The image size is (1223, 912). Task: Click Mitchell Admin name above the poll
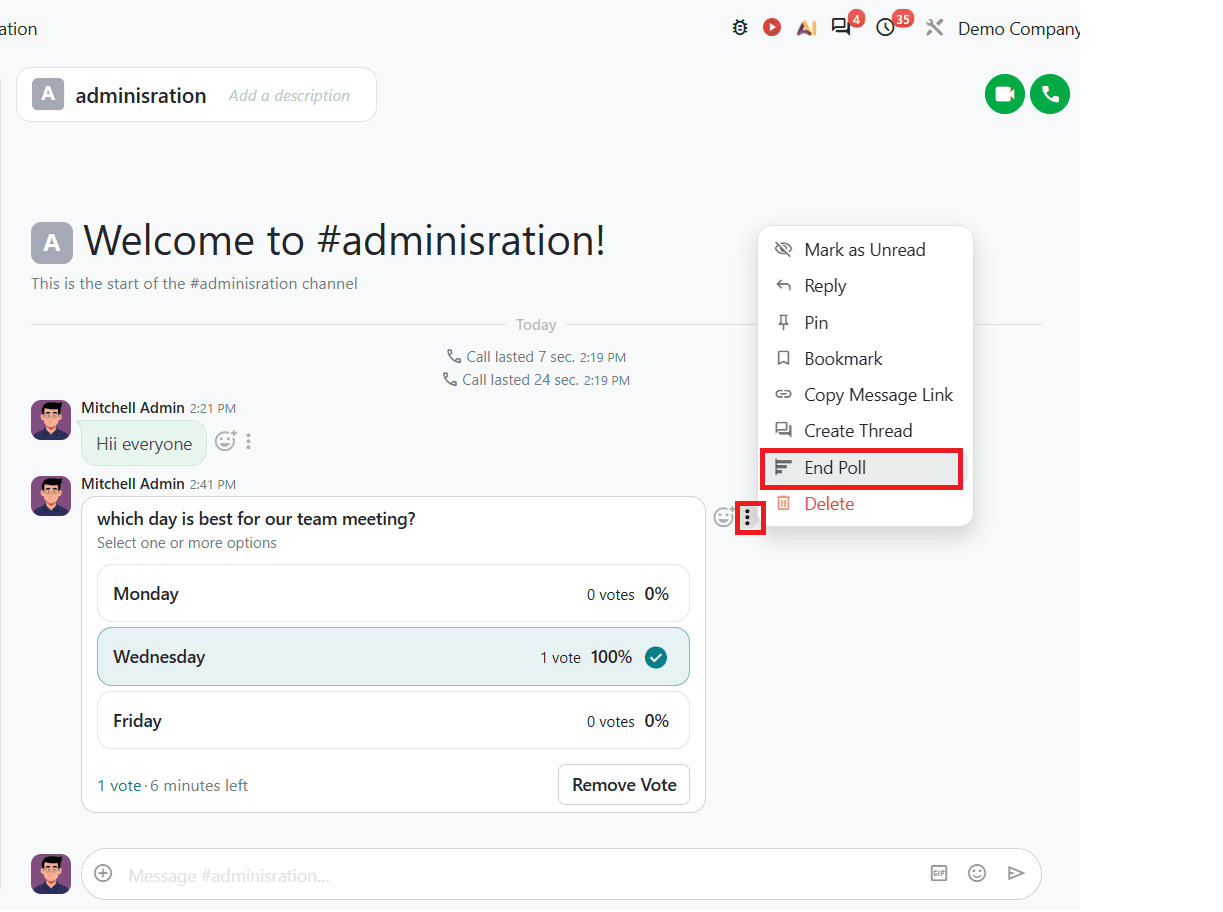click(133, 484)
